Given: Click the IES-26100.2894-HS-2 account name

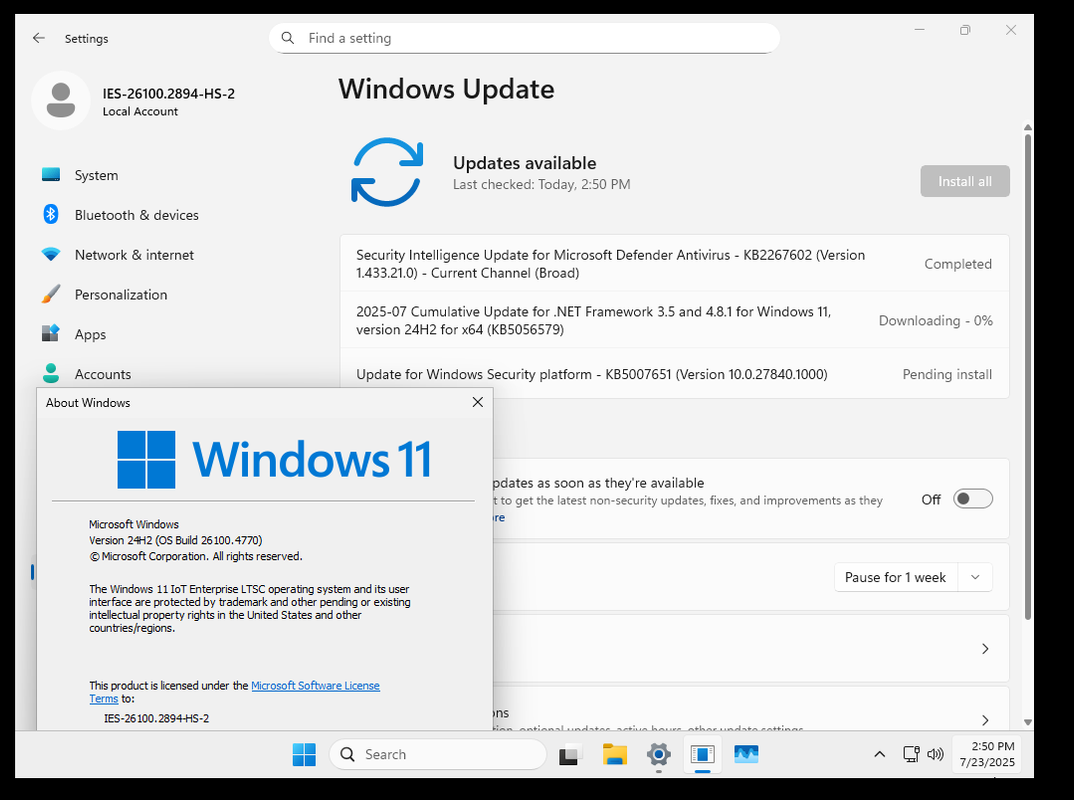Looking at the screenshot, I should tap(168, 94).
